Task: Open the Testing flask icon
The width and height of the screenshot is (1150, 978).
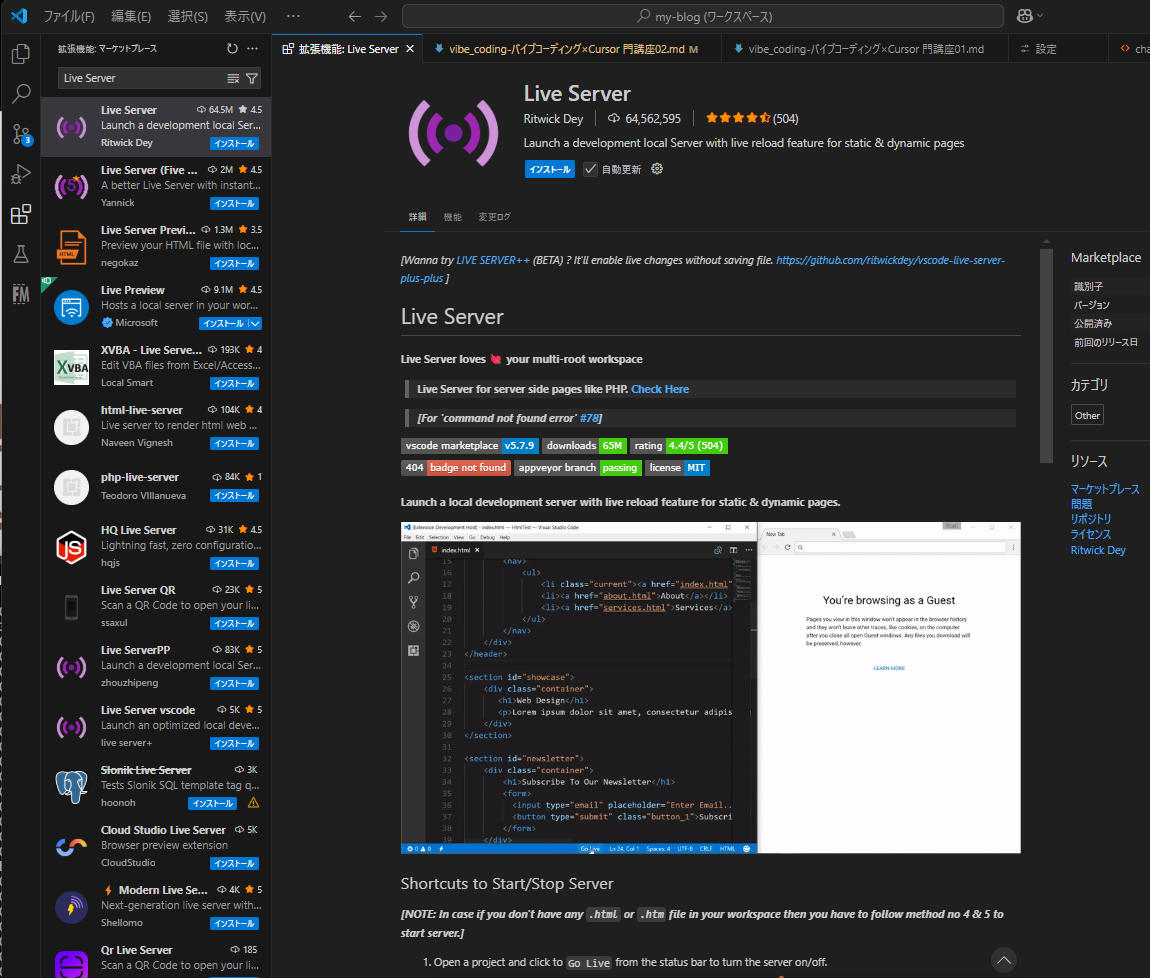Action: tap(20, 254)
